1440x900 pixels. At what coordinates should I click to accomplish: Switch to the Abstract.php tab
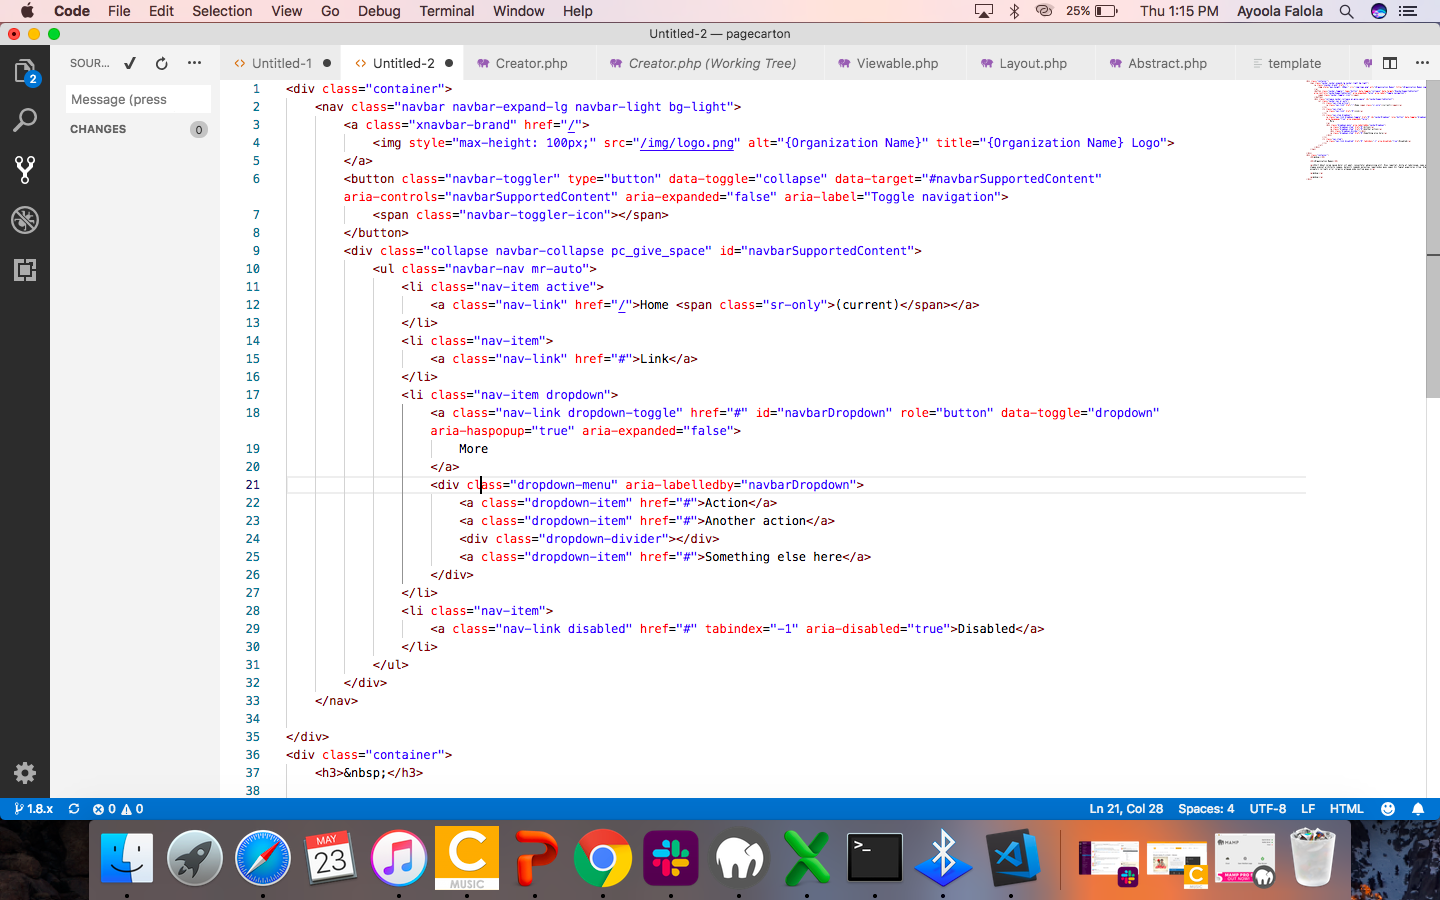click(1166, 63)
